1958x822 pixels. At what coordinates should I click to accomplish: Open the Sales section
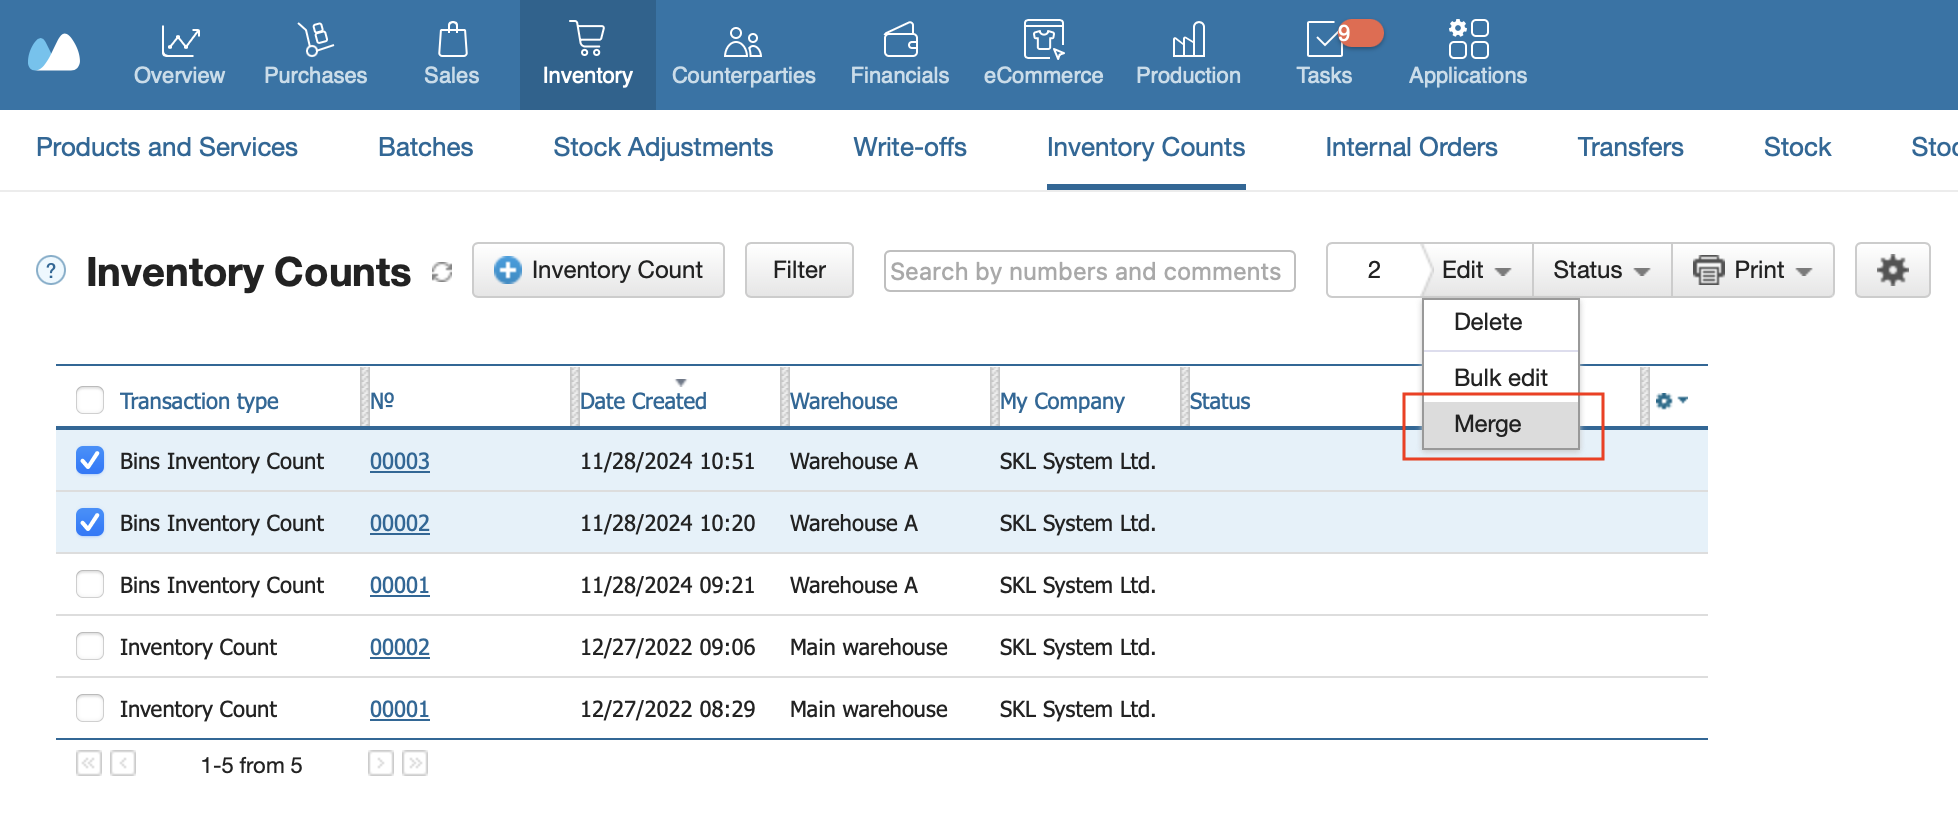452,55
